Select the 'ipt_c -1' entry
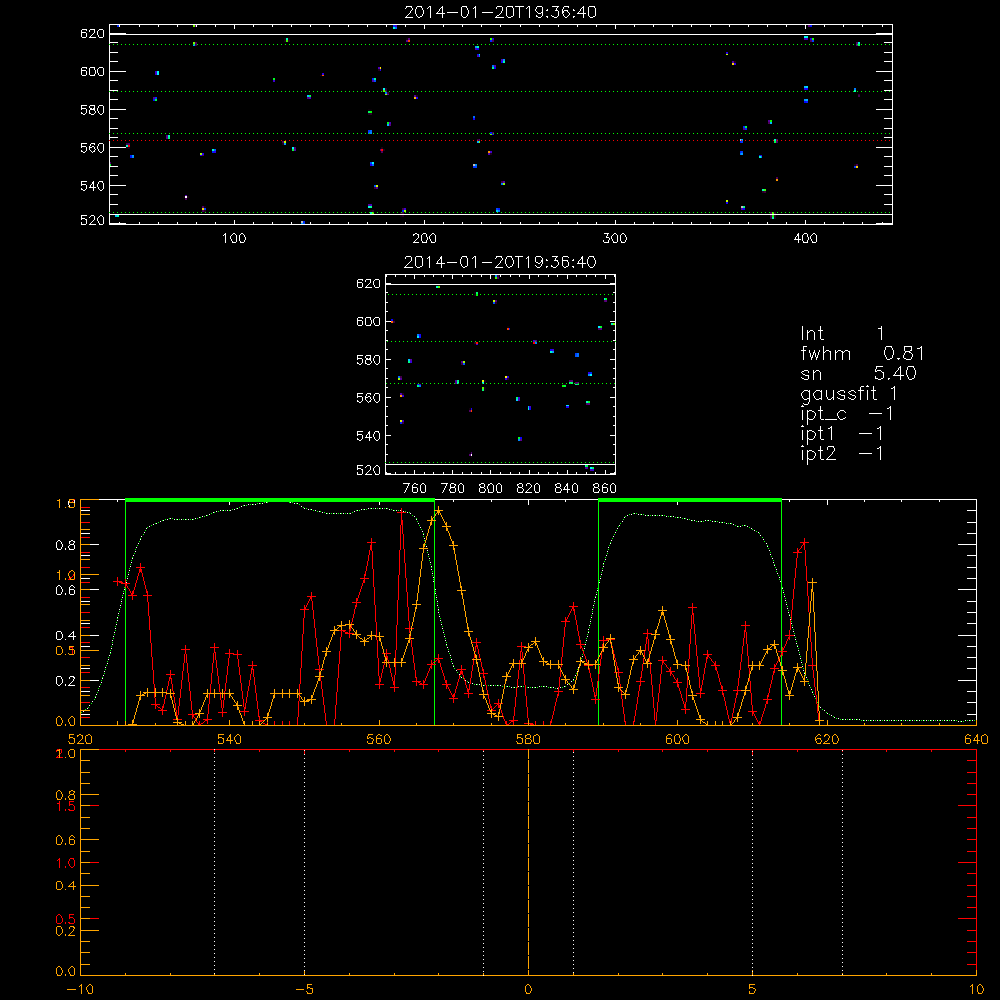The height and width of the screenshot is (1000, 1000). [x=847, y=414]
